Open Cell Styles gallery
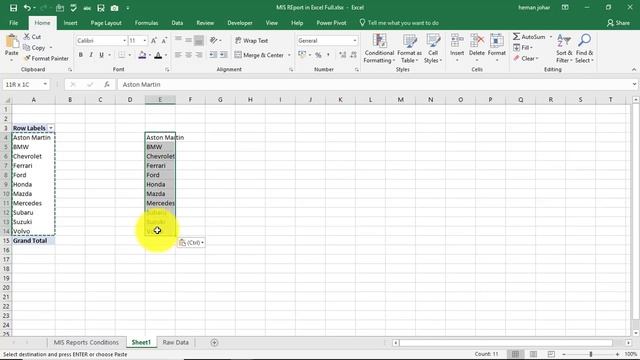The width and height of the screenshot is (640, 360). [x=433, y=49]
